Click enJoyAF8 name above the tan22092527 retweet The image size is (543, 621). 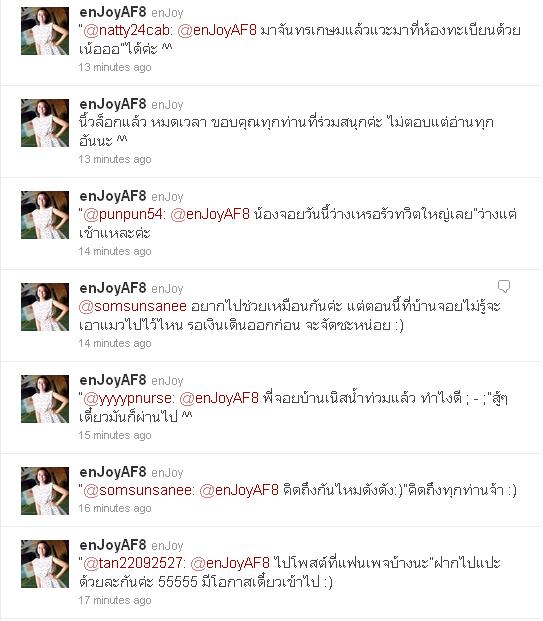click(x=113, y=545)
